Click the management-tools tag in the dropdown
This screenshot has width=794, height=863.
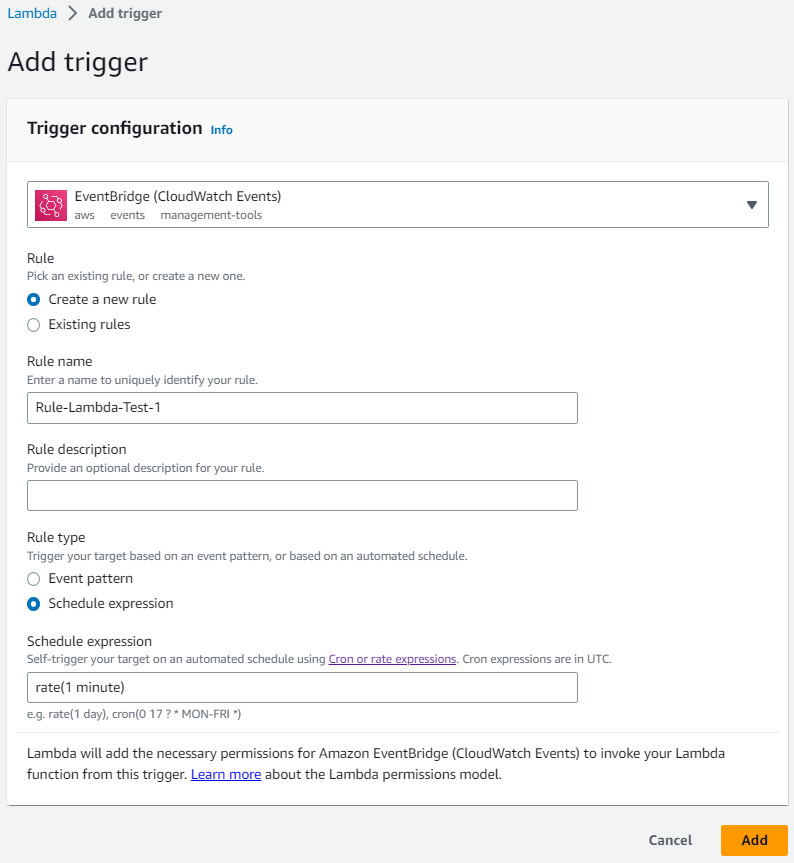(211, 215)
